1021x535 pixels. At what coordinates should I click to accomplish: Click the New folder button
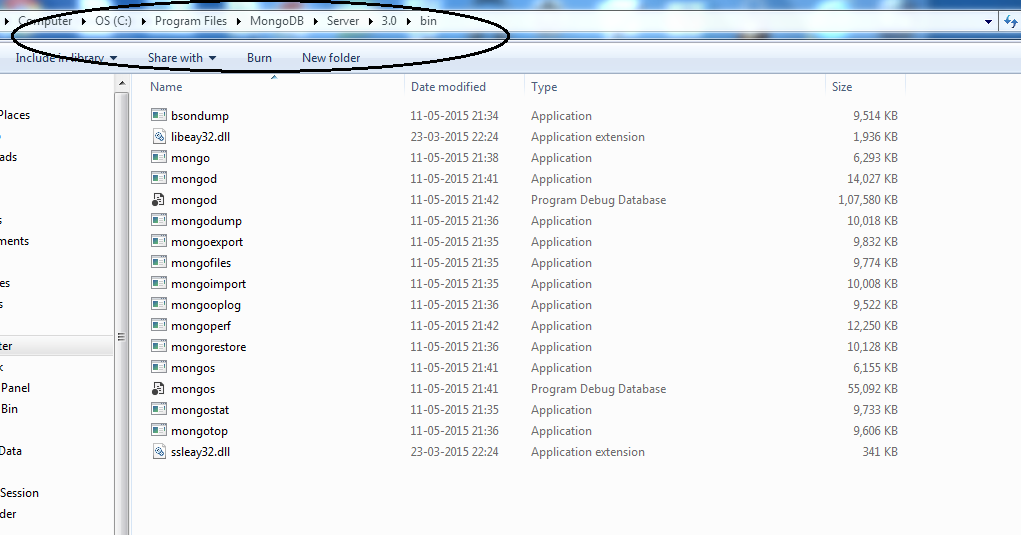click(x=331, y=58)
